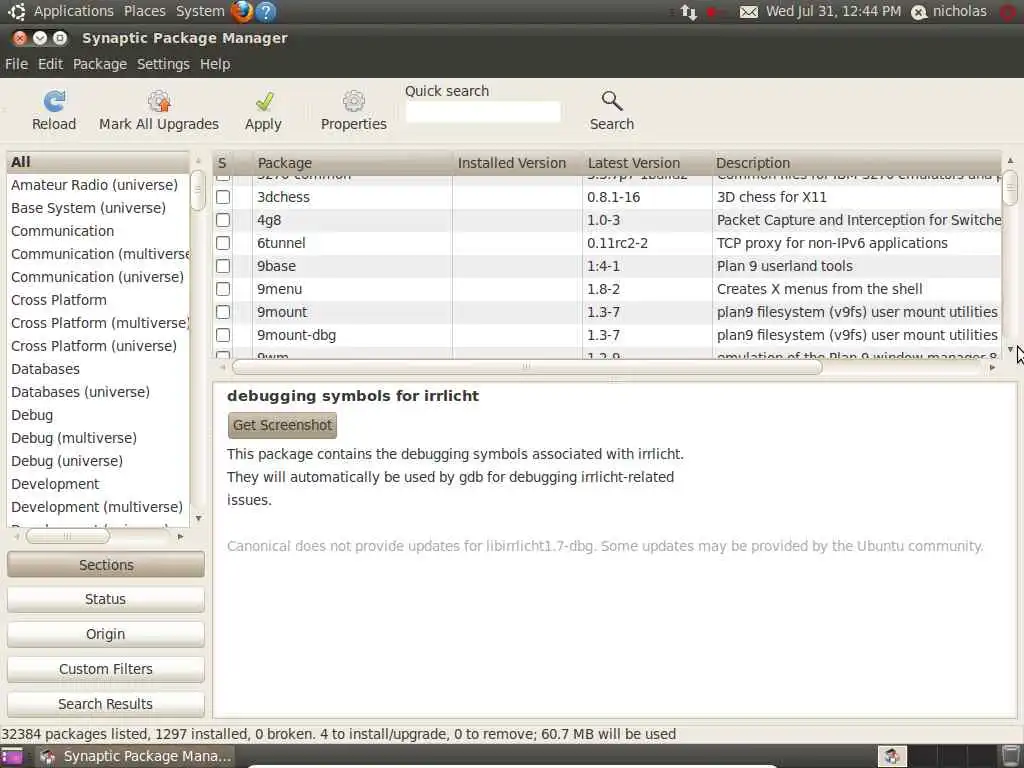Click the package list vertical scrollbar thumb
Viewport: 1024px width, 768px height.
1010,189
